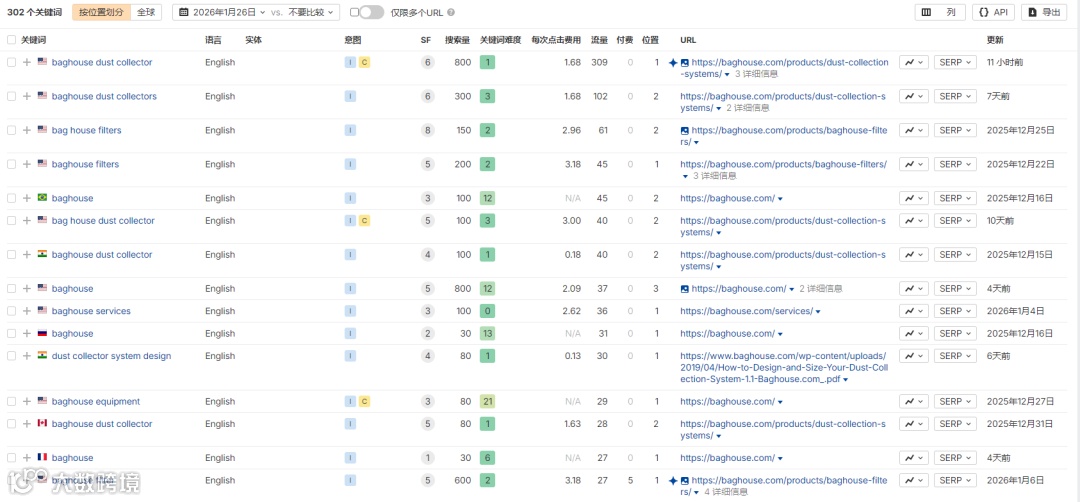
Task: Click image icon beside baghouse.com/ 2 详细信息
Action: pyautogui.click(x=685, y=289)
